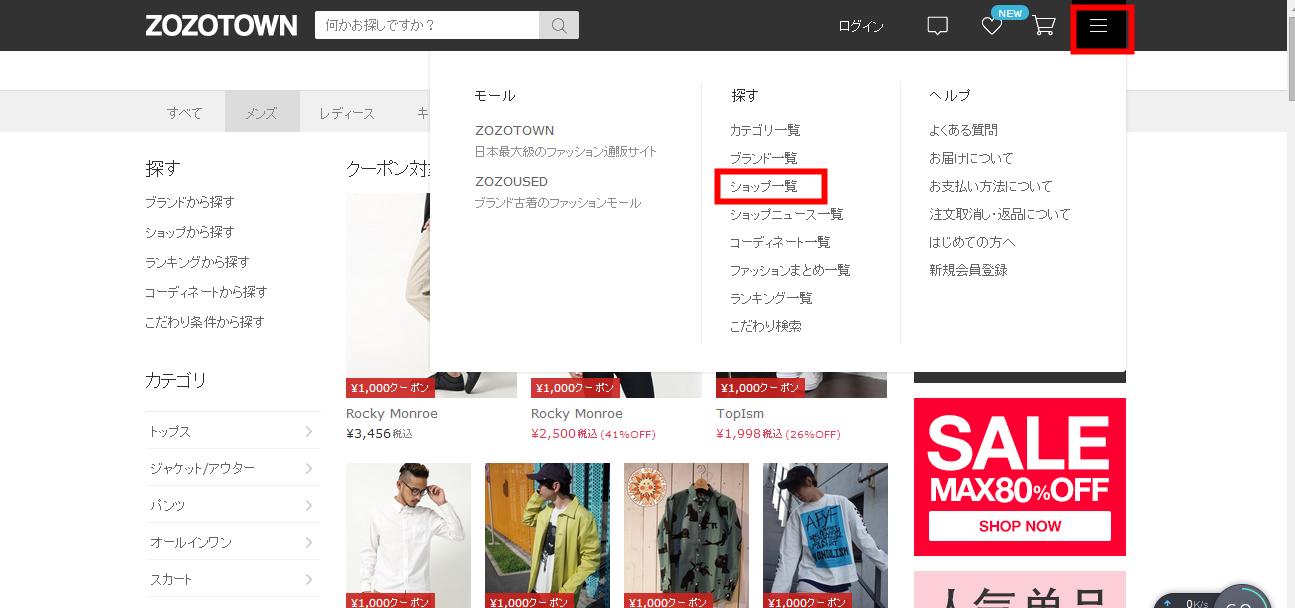This screenshot has height=608, width=1295.
Task: Open white shirt man product thumbnail
Action: coord(408,536)
